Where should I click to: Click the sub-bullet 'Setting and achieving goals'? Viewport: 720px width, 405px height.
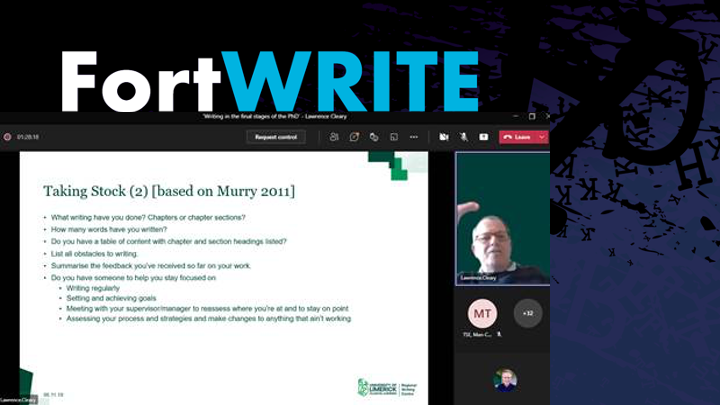(x=111, y=298)
